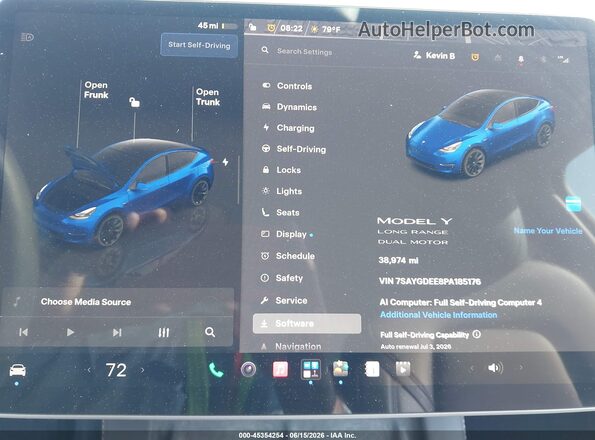Open the Charging settings menu
The height and width of the screenshot is (440, 595).
click(x=288, y=128)
